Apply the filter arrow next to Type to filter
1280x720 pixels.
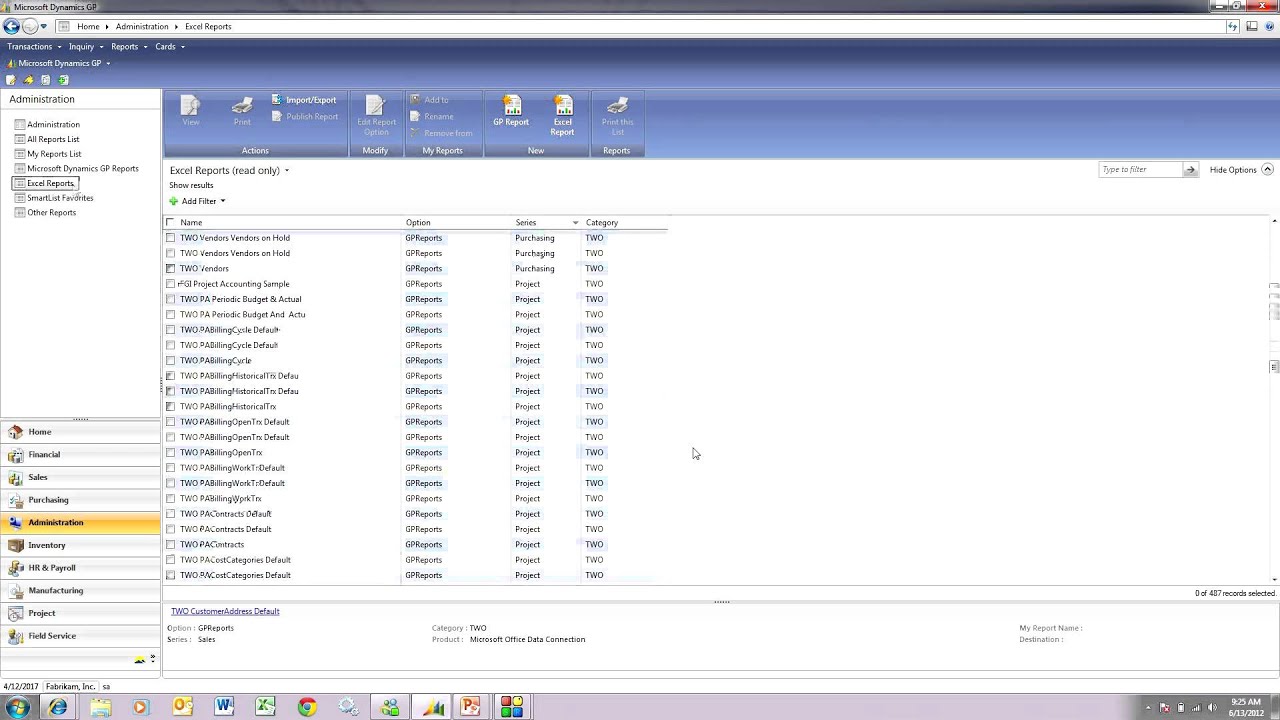(1190, 170)
